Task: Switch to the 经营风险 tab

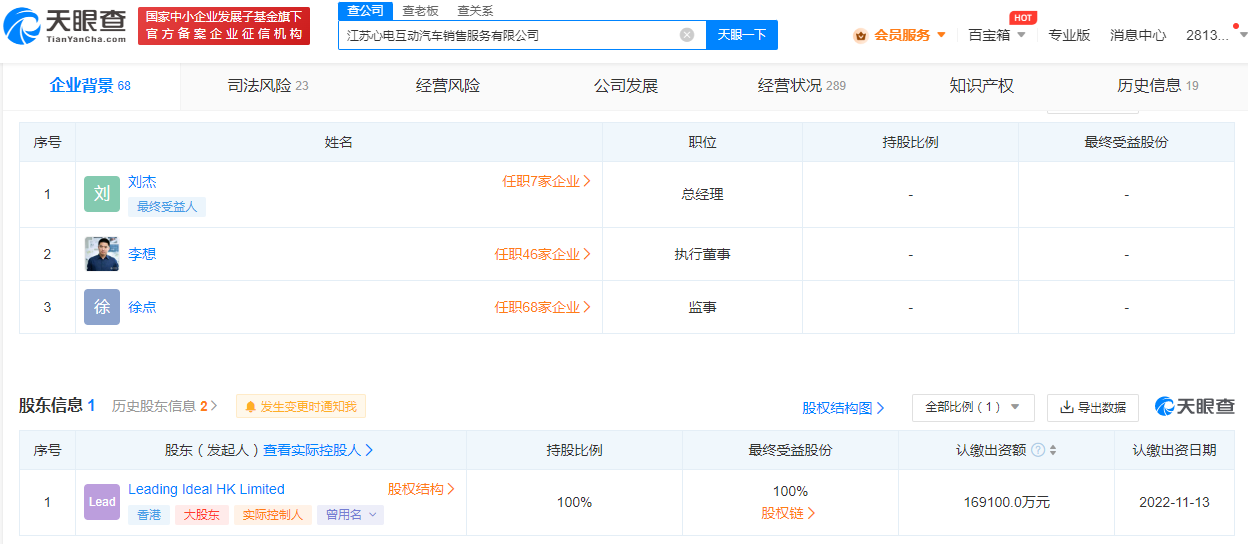Action: pos(448,86)
